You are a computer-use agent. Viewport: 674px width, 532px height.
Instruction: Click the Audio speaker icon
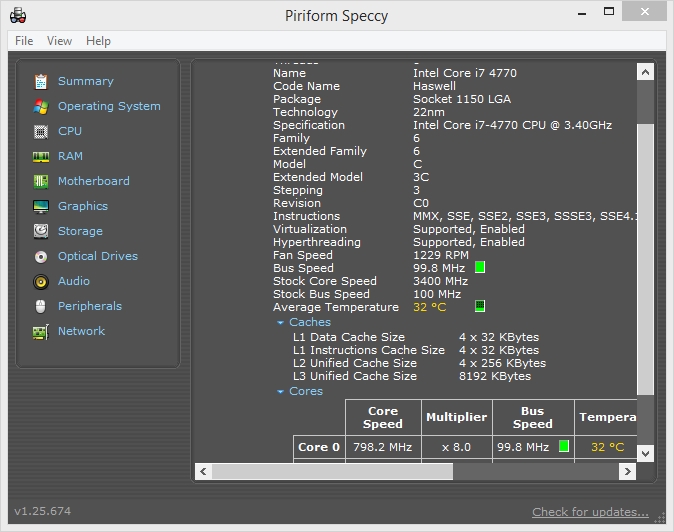click(x=41, y=281)
